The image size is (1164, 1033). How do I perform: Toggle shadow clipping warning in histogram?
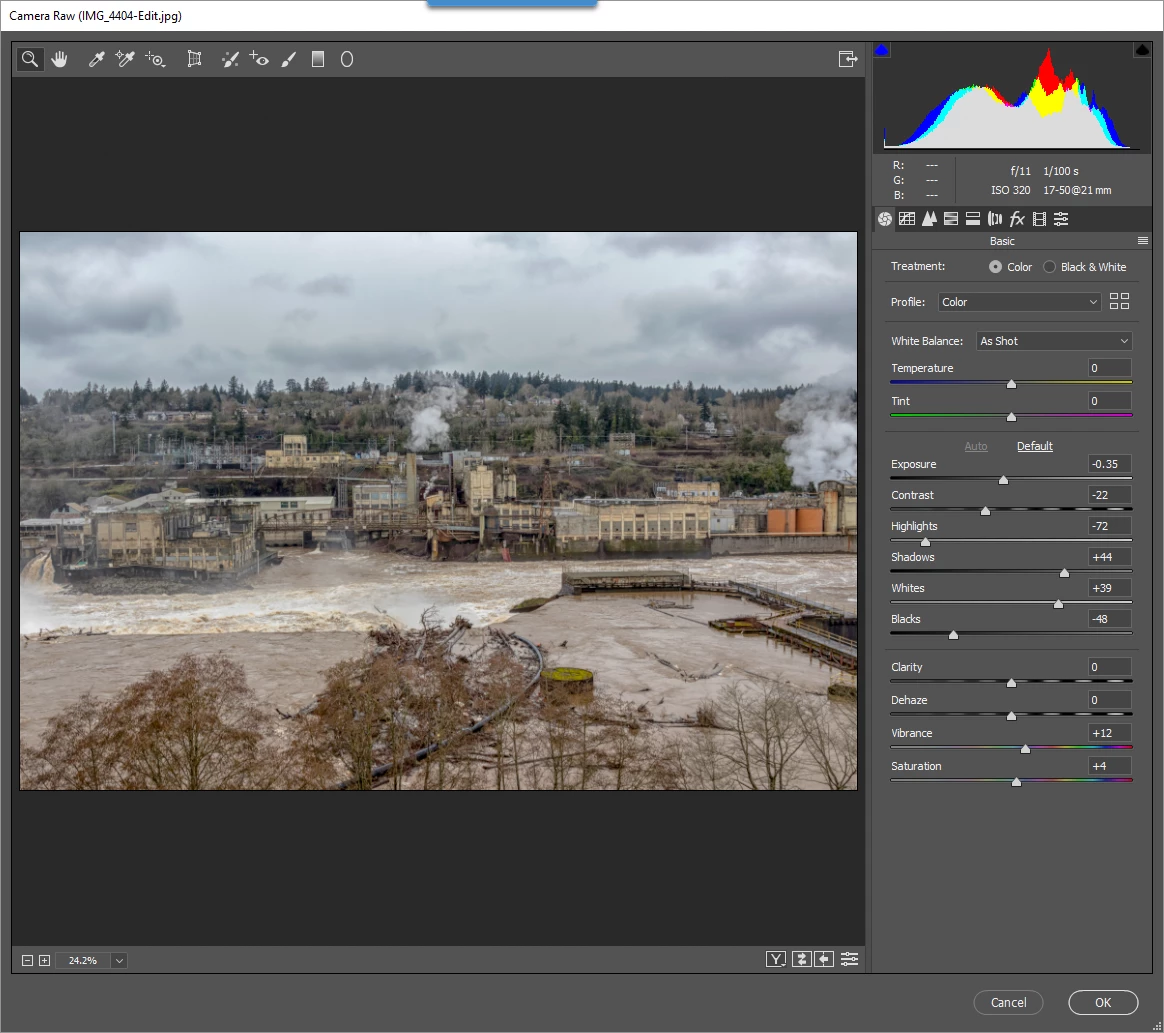881,50
